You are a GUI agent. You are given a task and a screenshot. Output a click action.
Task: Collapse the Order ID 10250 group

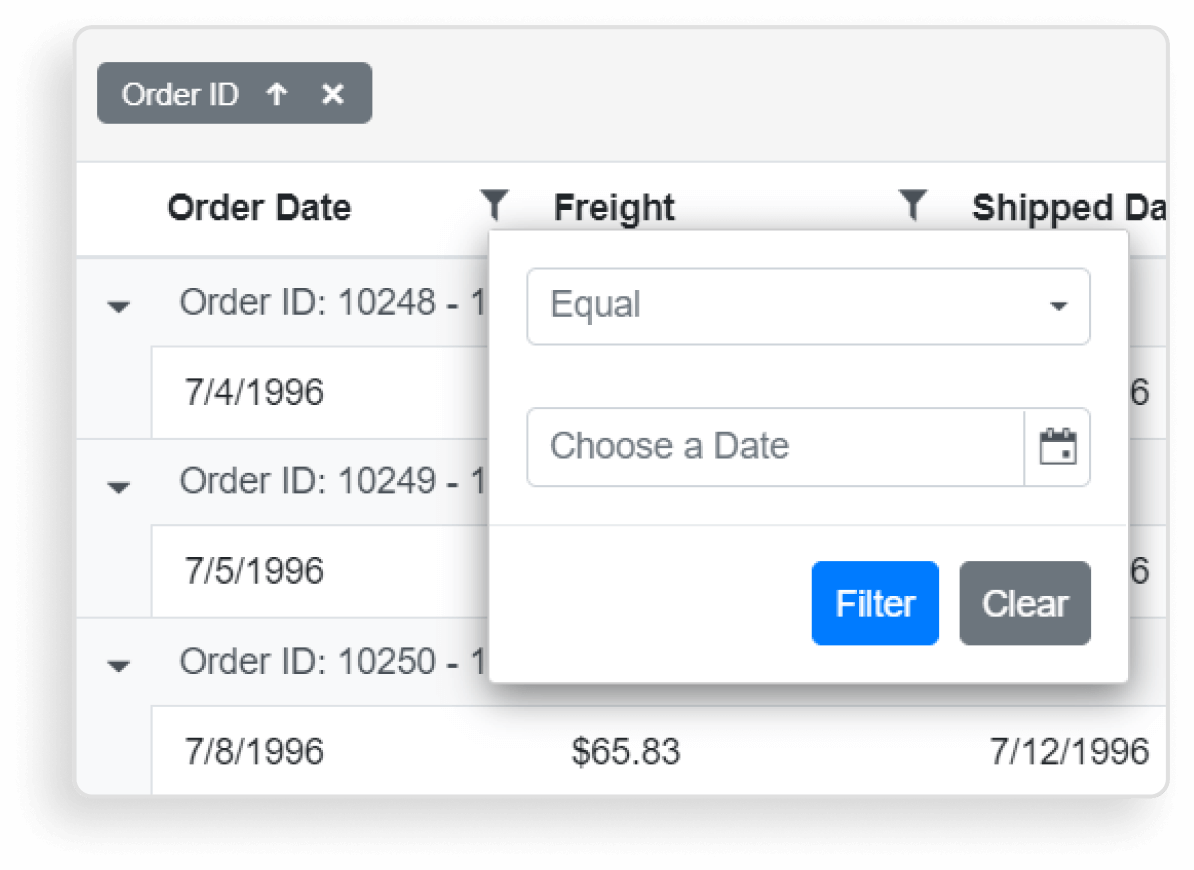(119, 665)
